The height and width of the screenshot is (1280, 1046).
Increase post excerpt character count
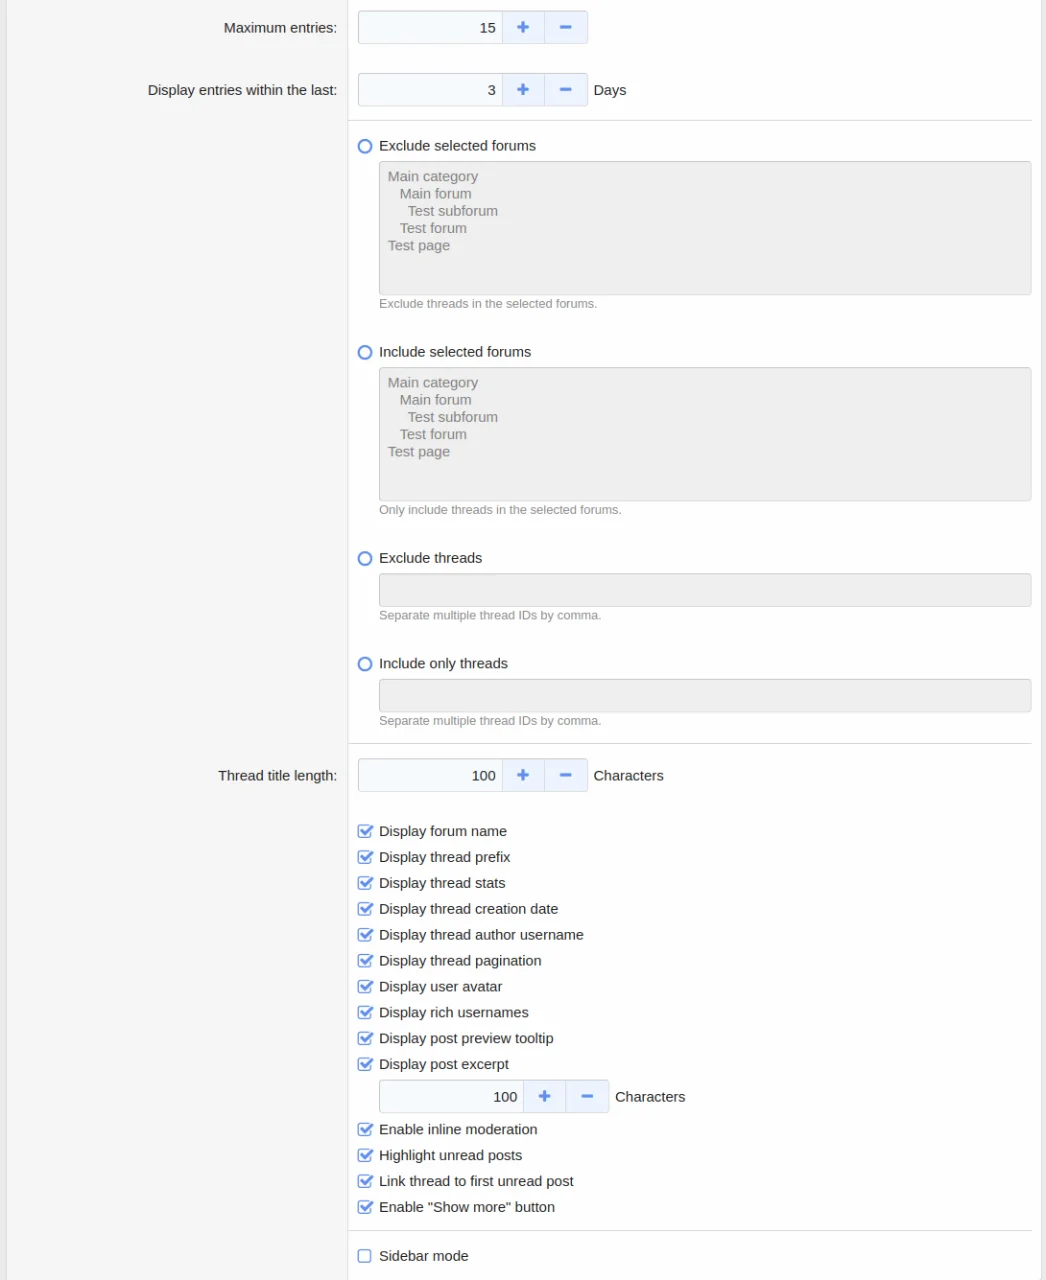tap(544, 1097)
